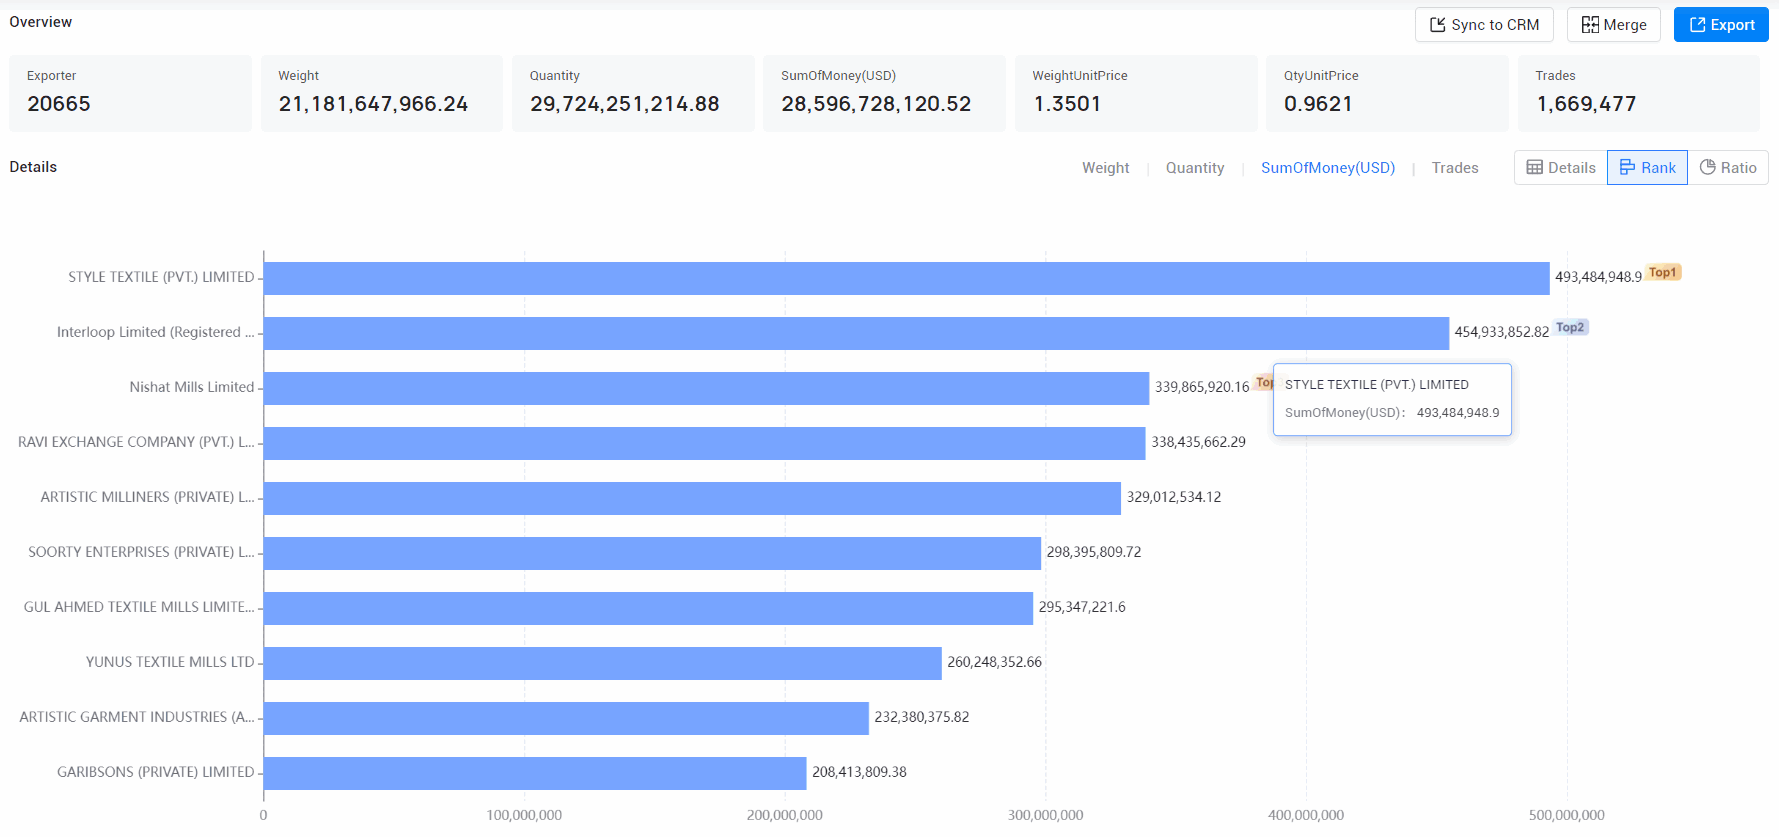This screenshot has width=1779, height=837.
Task: Click the GUL AHMED TEXTILE MILLS bar
Action: click(648, 608)
